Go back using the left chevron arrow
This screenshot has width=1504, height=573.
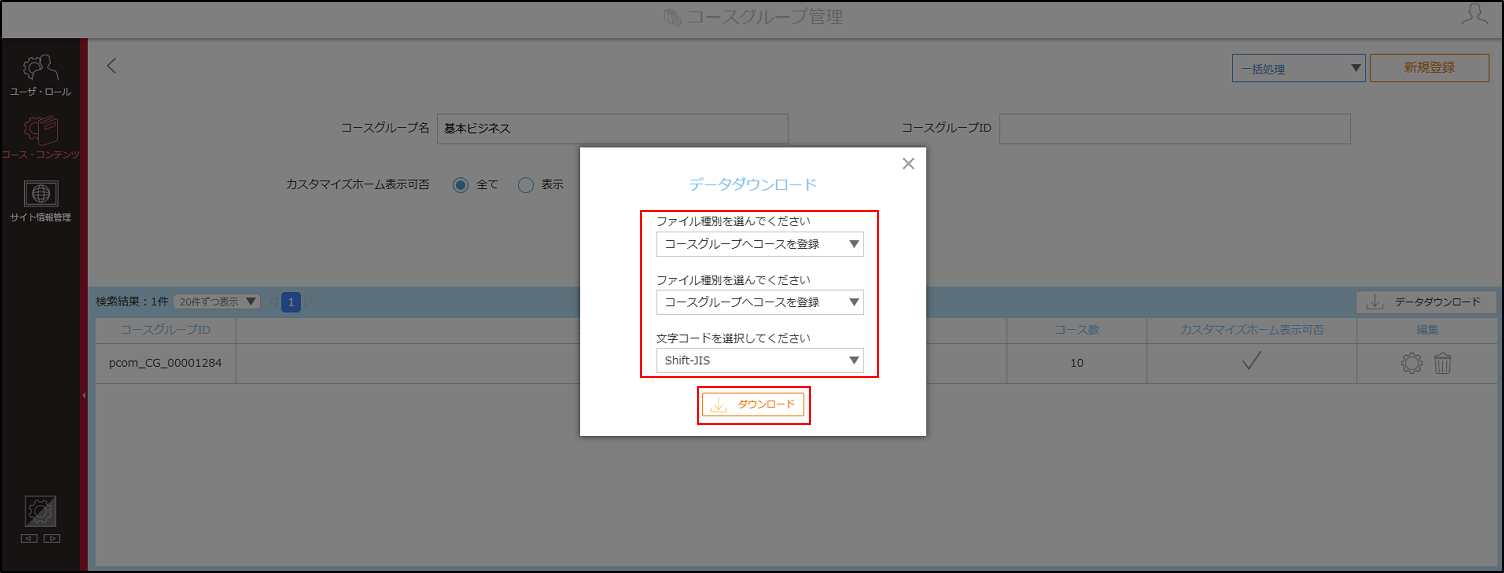click(x=112, y=66)
